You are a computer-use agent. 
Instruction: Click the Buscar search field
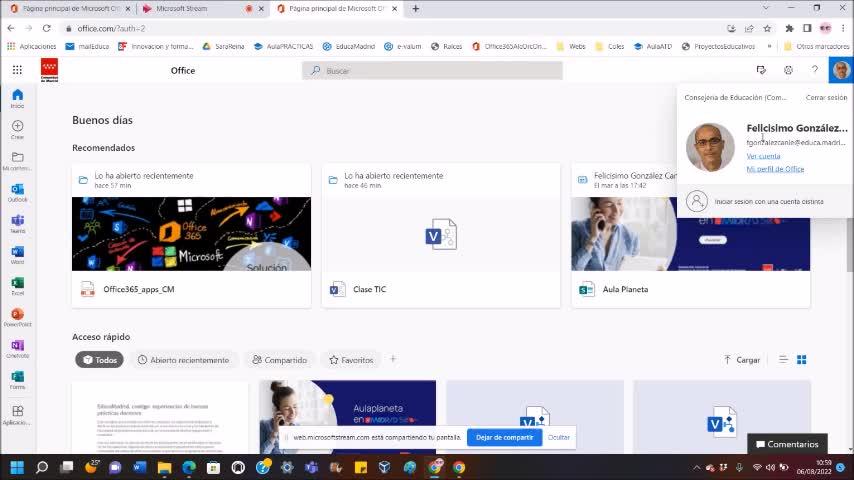click(432, 70)
